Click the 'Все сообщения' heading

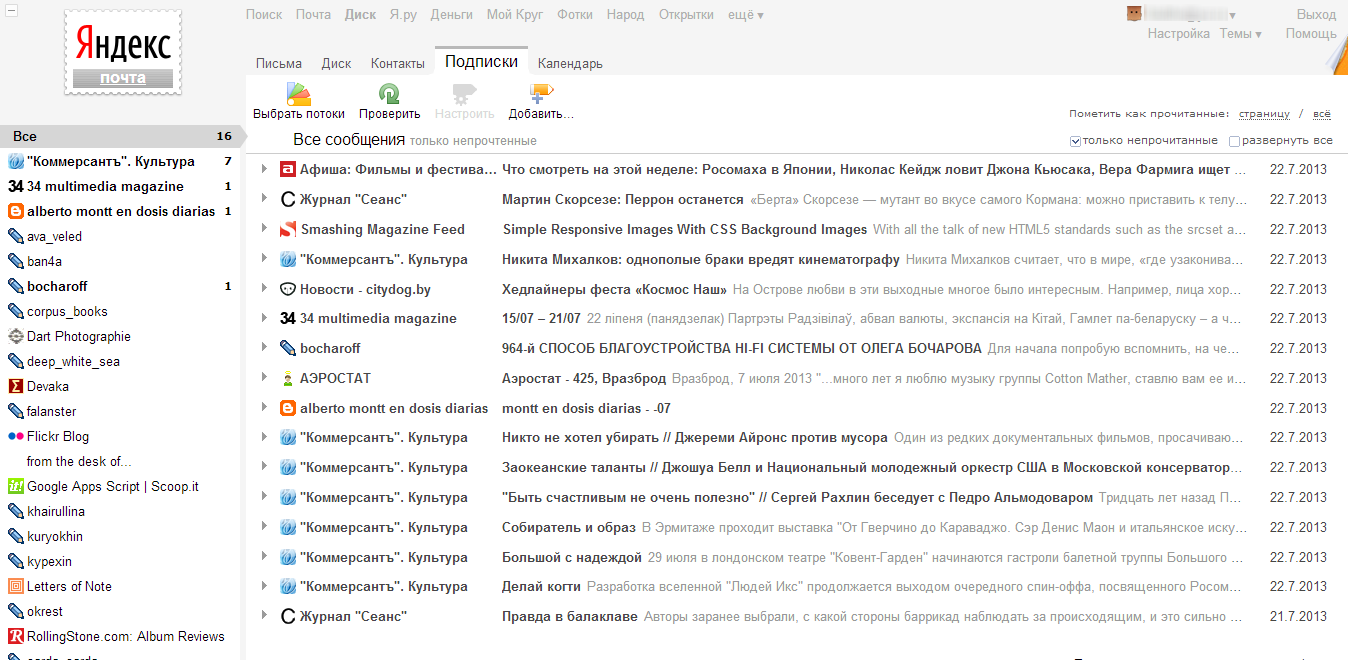pyautogui.click(x=349, y=140)
